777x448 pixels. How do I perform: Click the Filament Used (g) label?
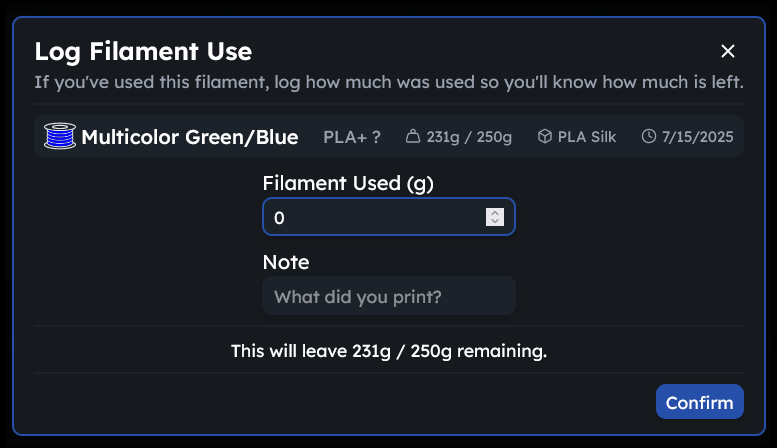click(x=348, y=183)
